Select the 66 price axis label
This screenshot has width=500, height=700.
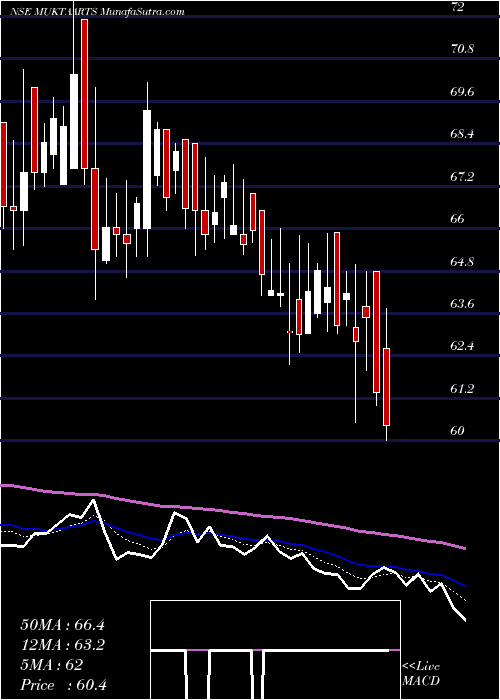tap(458, 219)
